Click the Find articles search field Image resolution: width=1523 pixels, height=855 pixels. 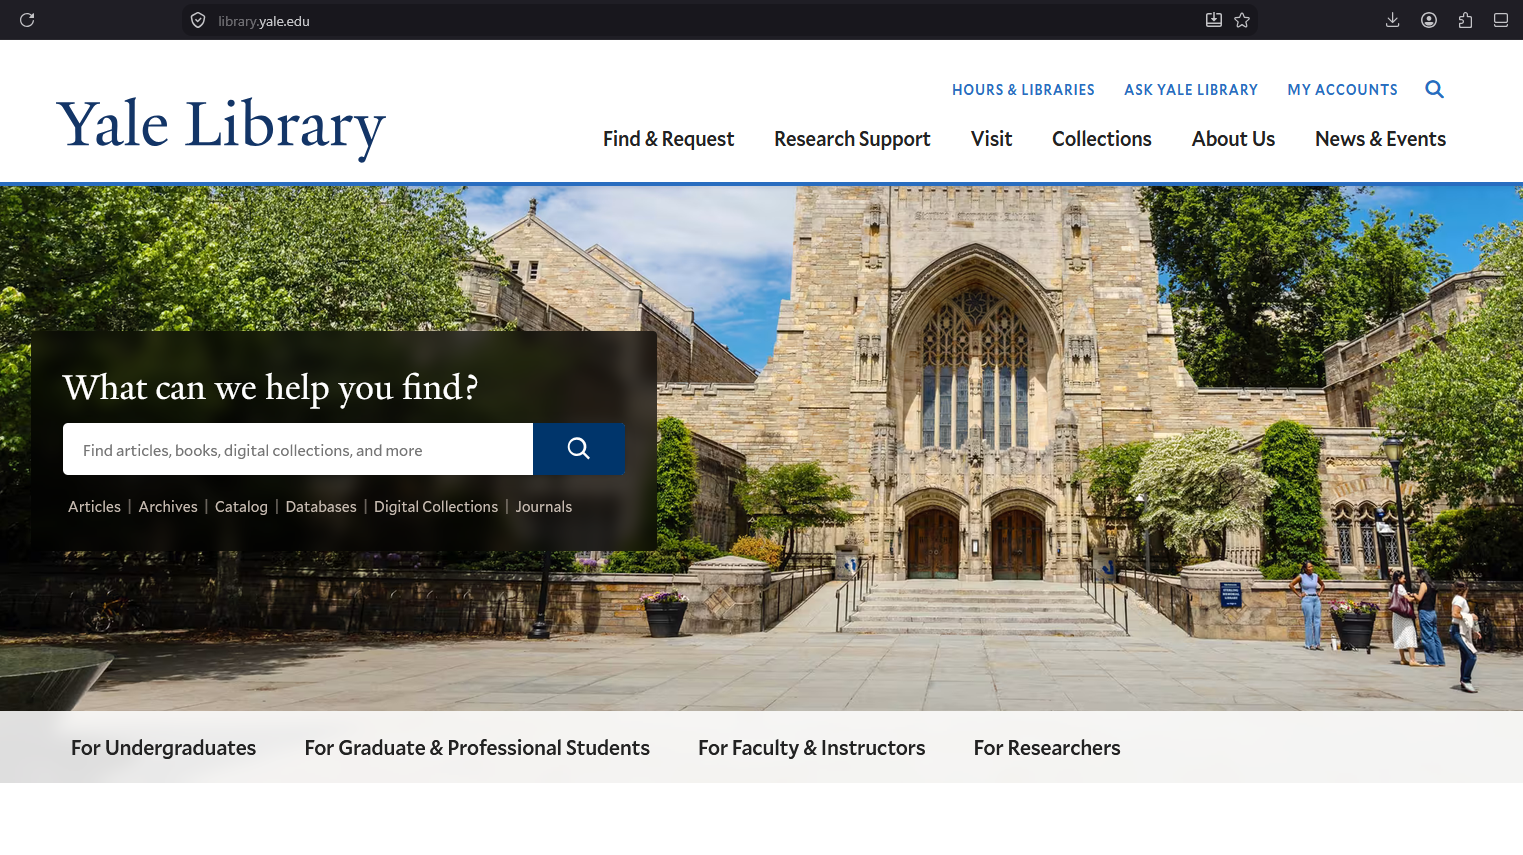coord(298,449)
